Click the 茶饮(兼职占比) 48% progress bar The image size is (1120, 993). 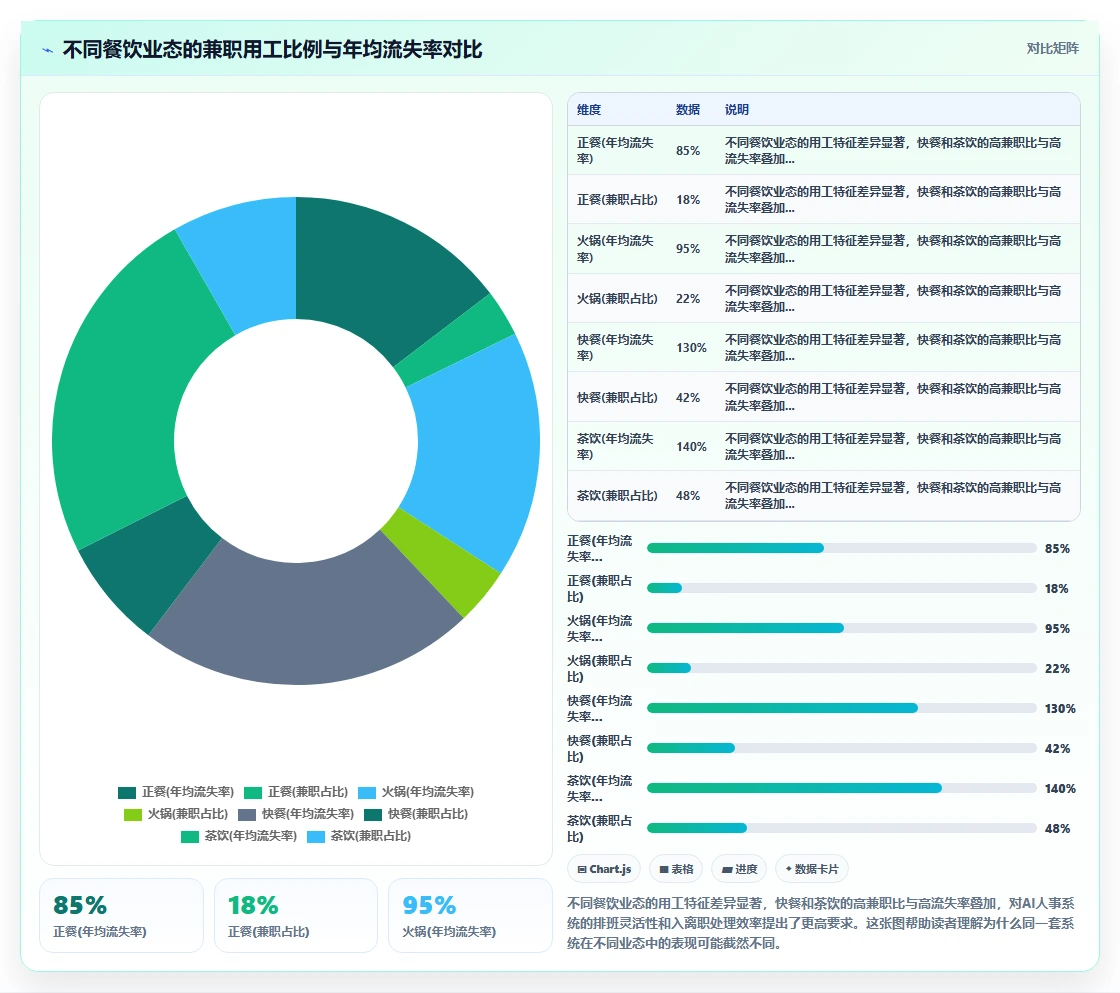pos(841,828)
